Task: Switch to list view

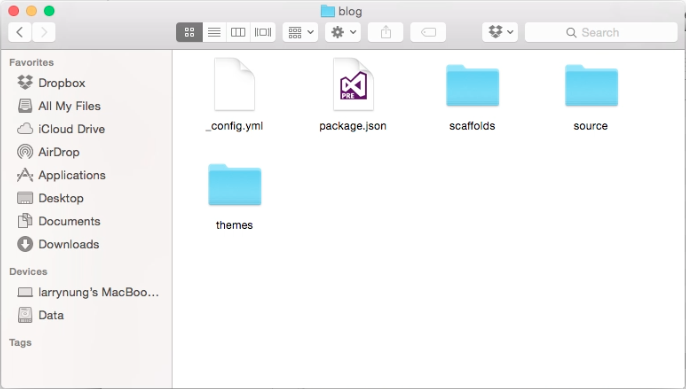Action: 214,32
